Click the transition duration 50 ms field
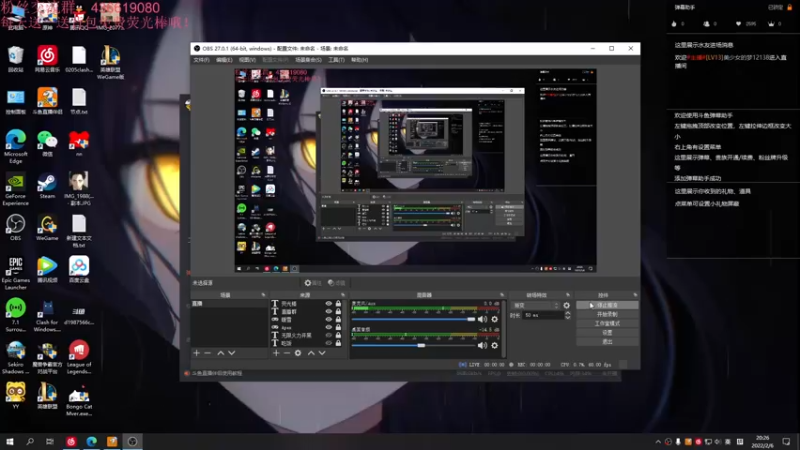Screen dimensions: 800x450 (542, 315)
